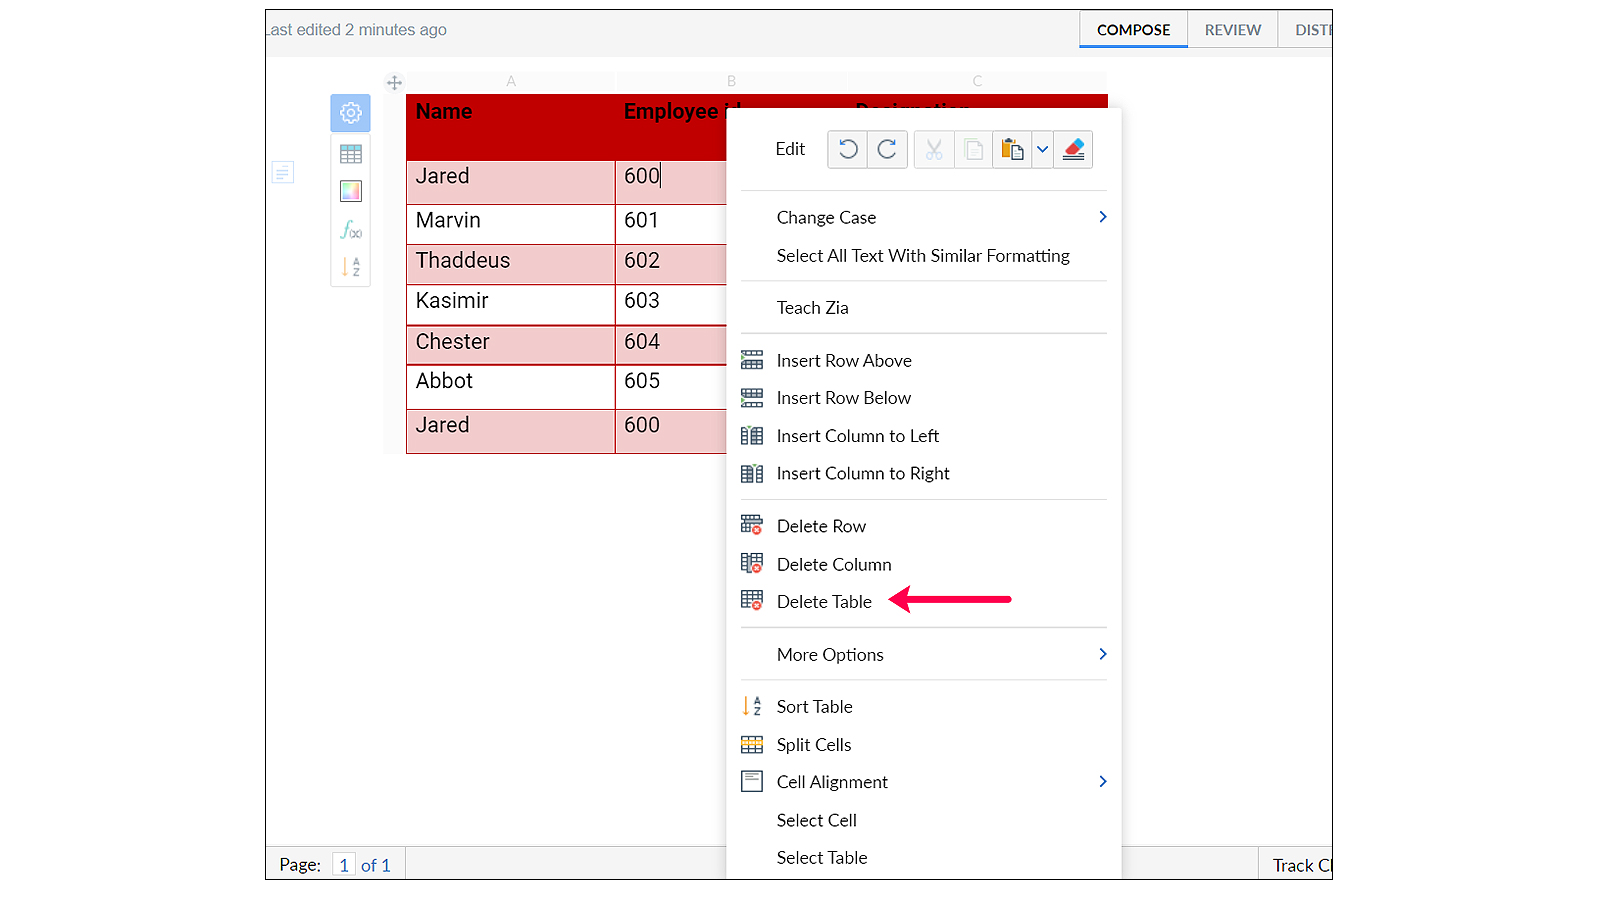Click the paste clipboard icon
Screen dimensions: 1598x899
click(1011, 150)
